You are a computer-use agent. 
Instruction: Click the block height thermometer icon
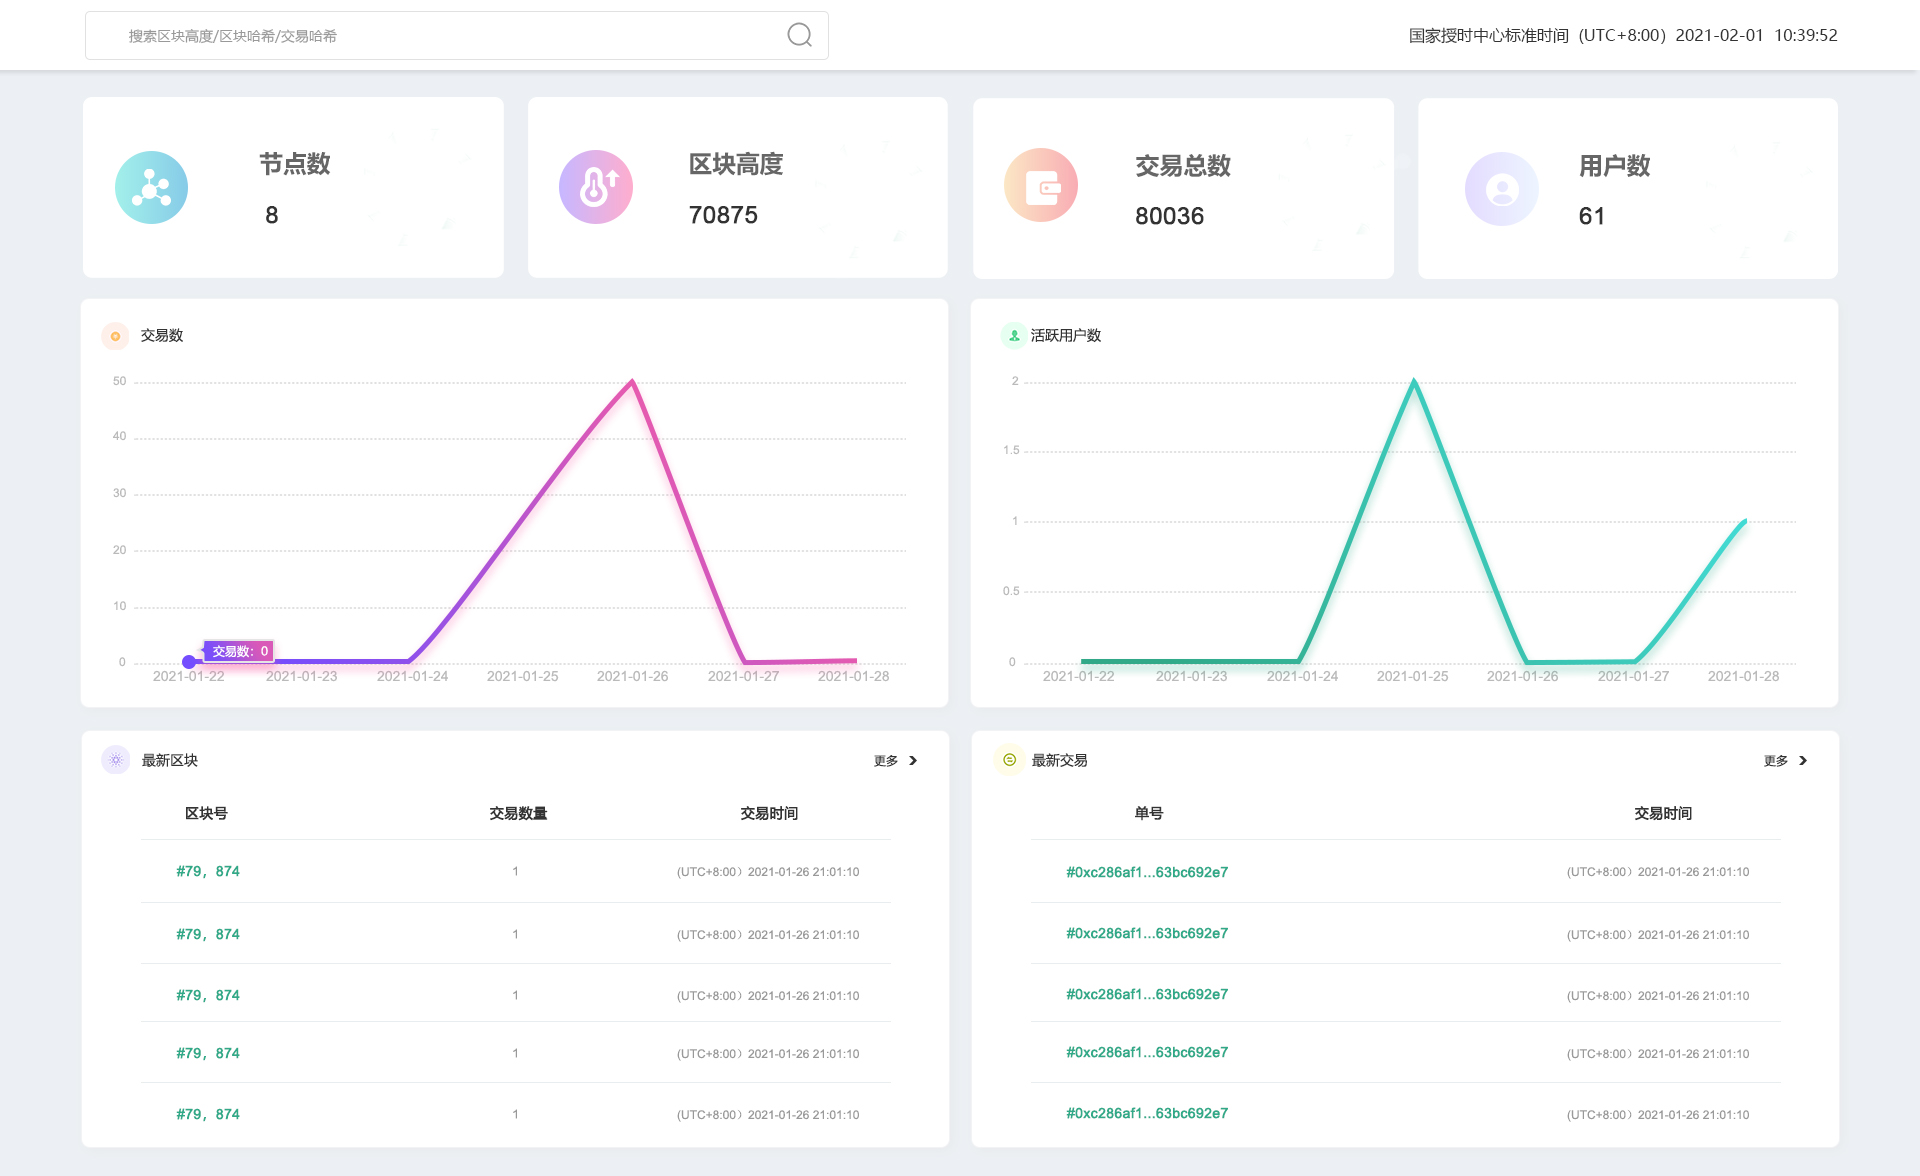596,187
